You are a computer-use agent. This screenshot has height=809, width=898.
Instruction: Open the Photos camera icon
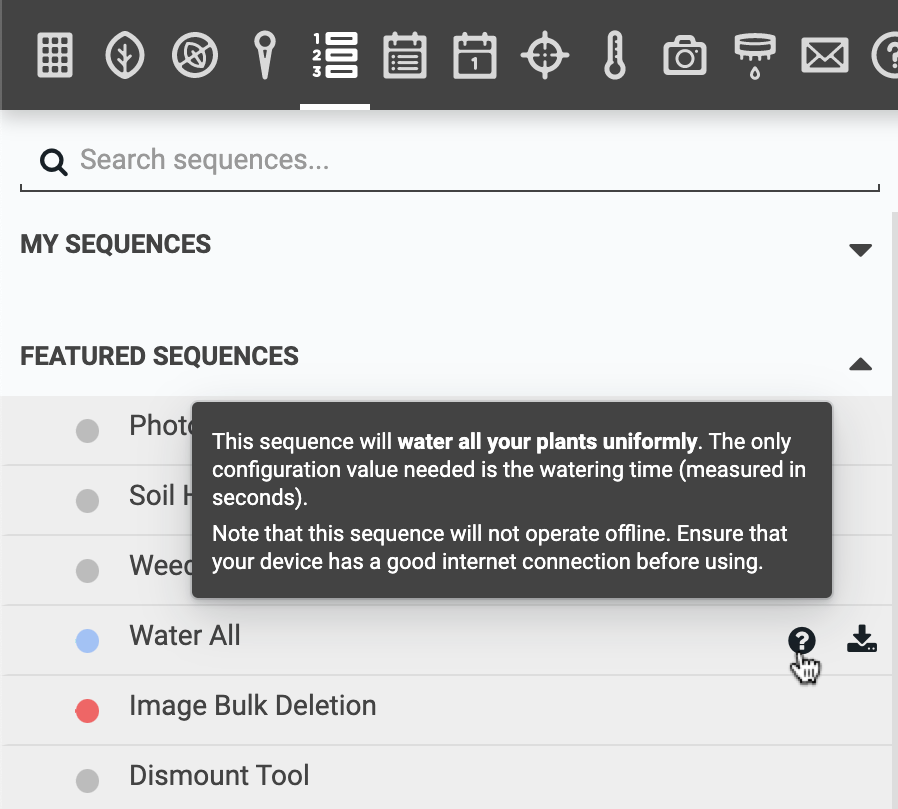(x=684, y=55)
